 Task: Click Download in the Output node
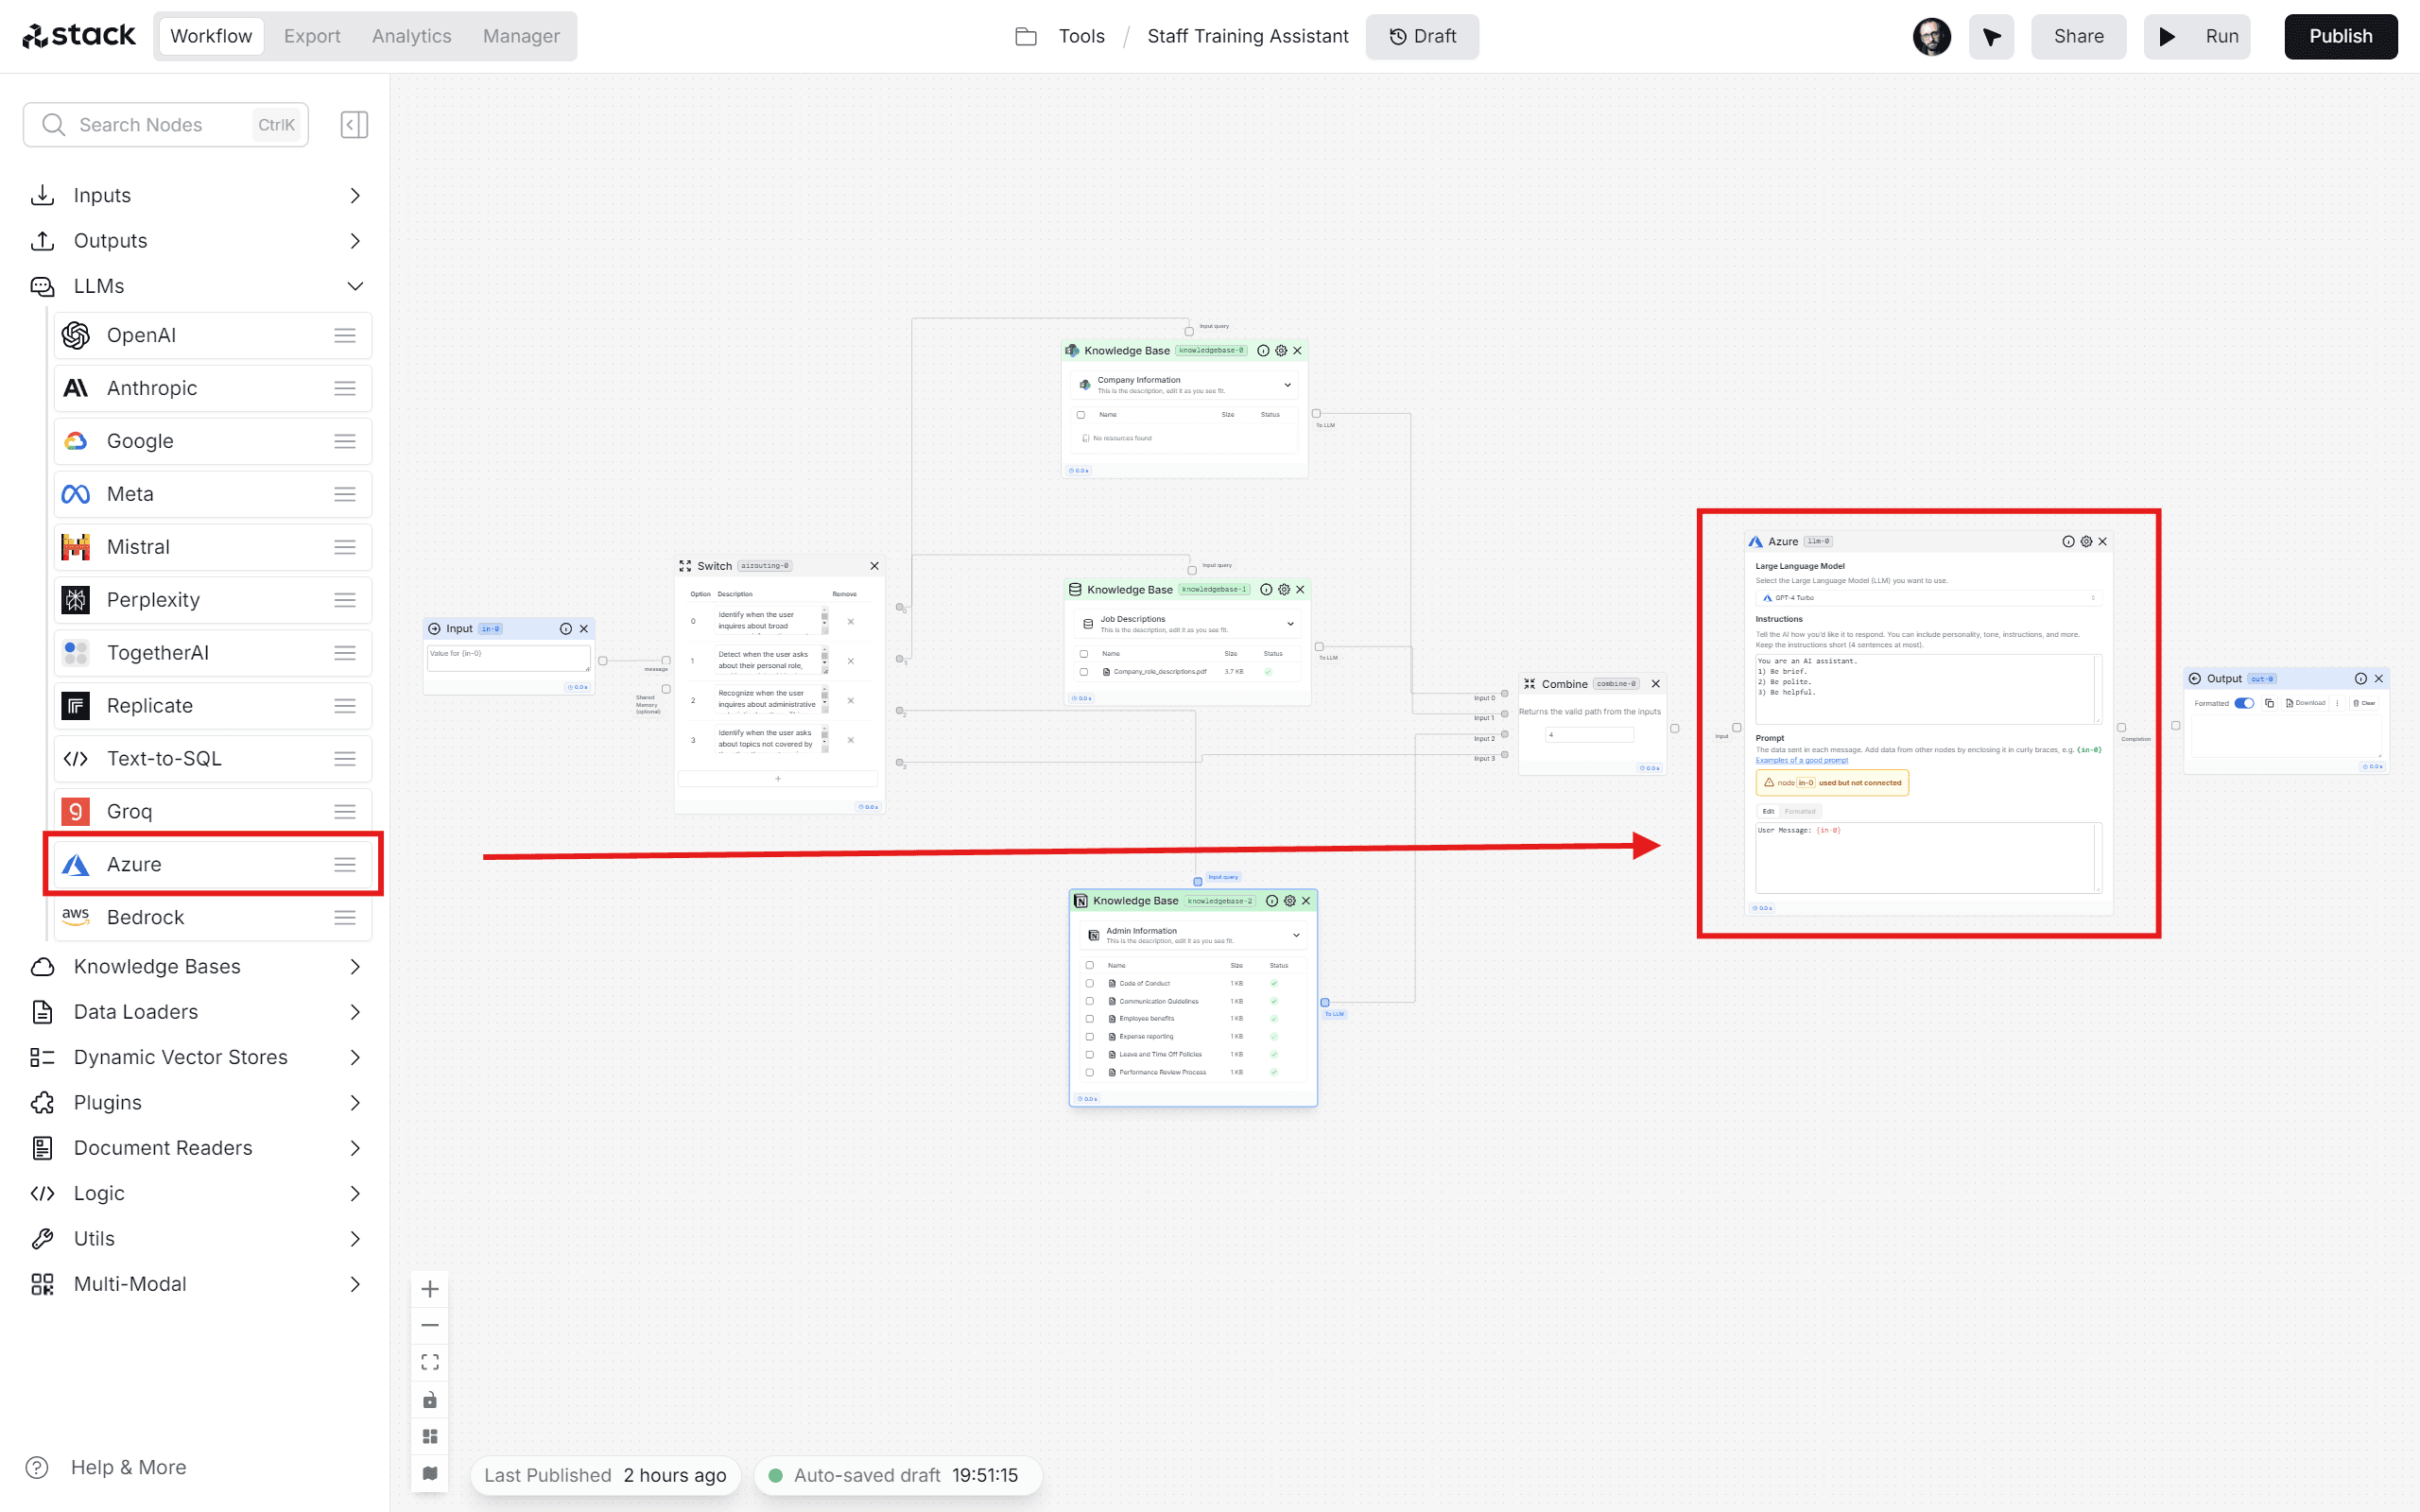[x=2305, y=703]
